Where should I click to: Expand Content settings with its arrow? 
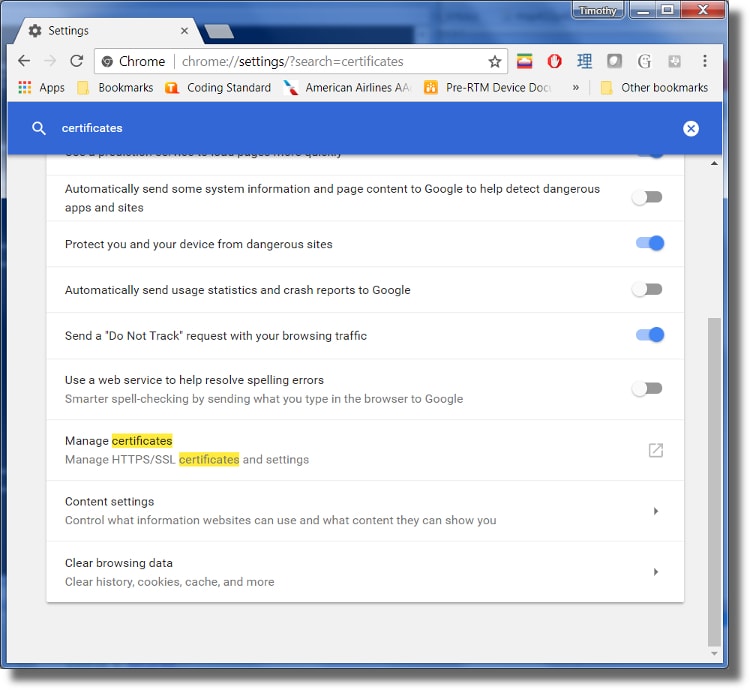point(655,511)
